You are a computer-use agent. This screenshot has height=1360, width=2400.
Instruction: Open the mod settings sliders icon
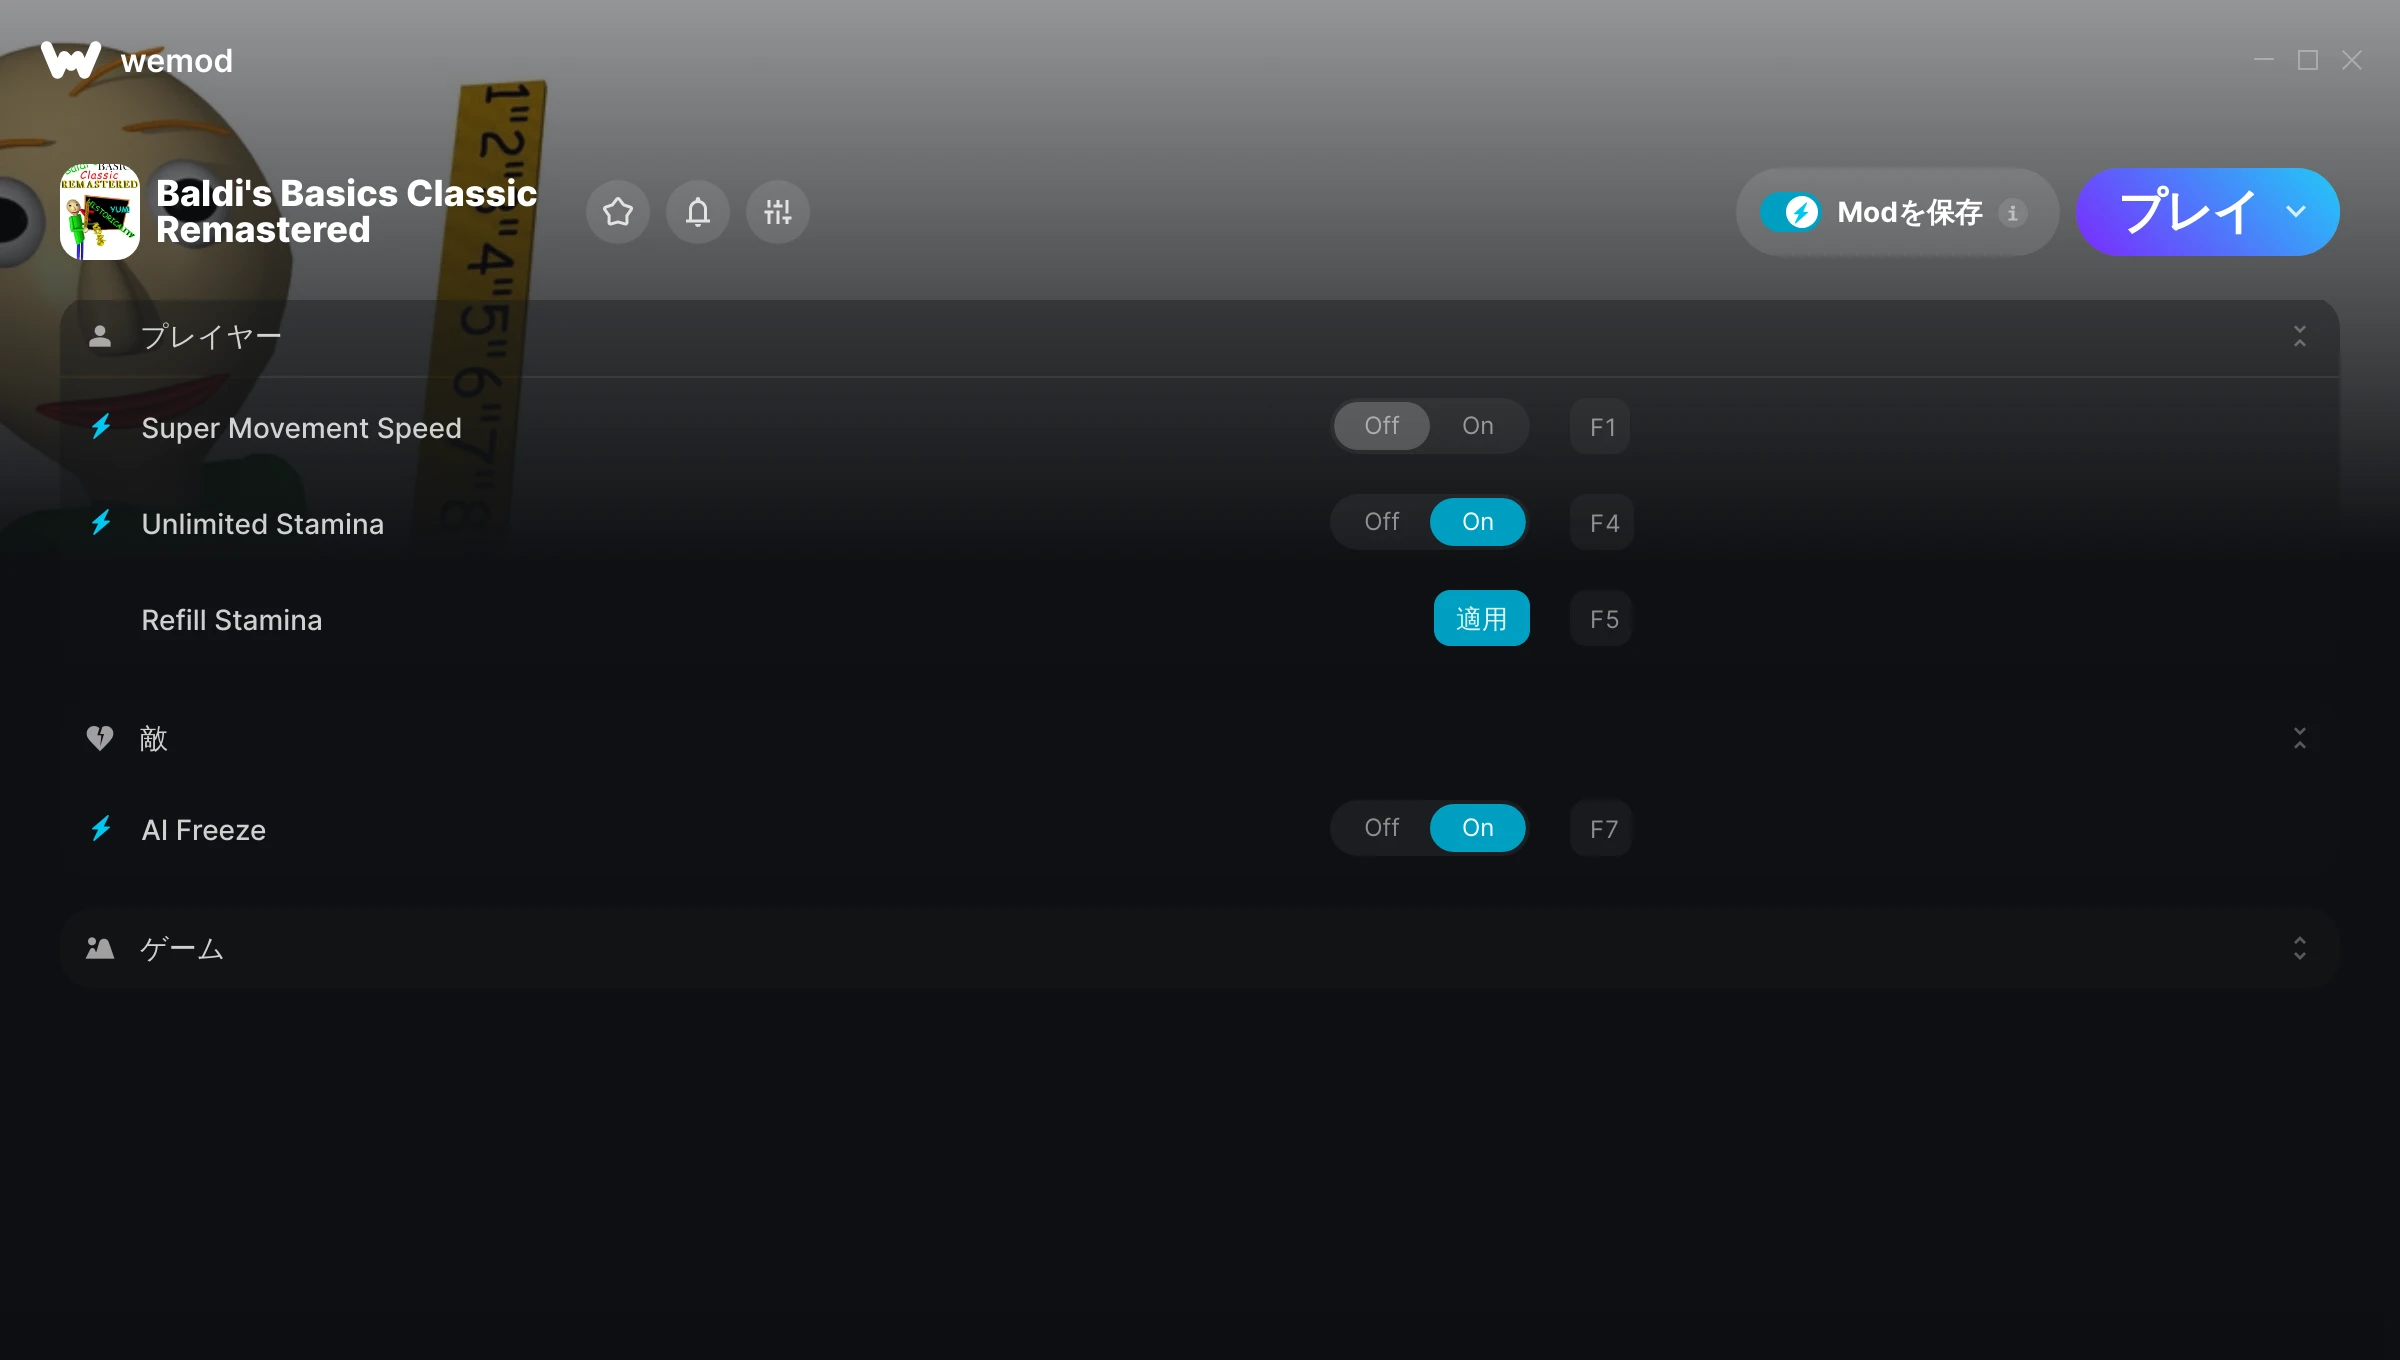pos(778,212)
